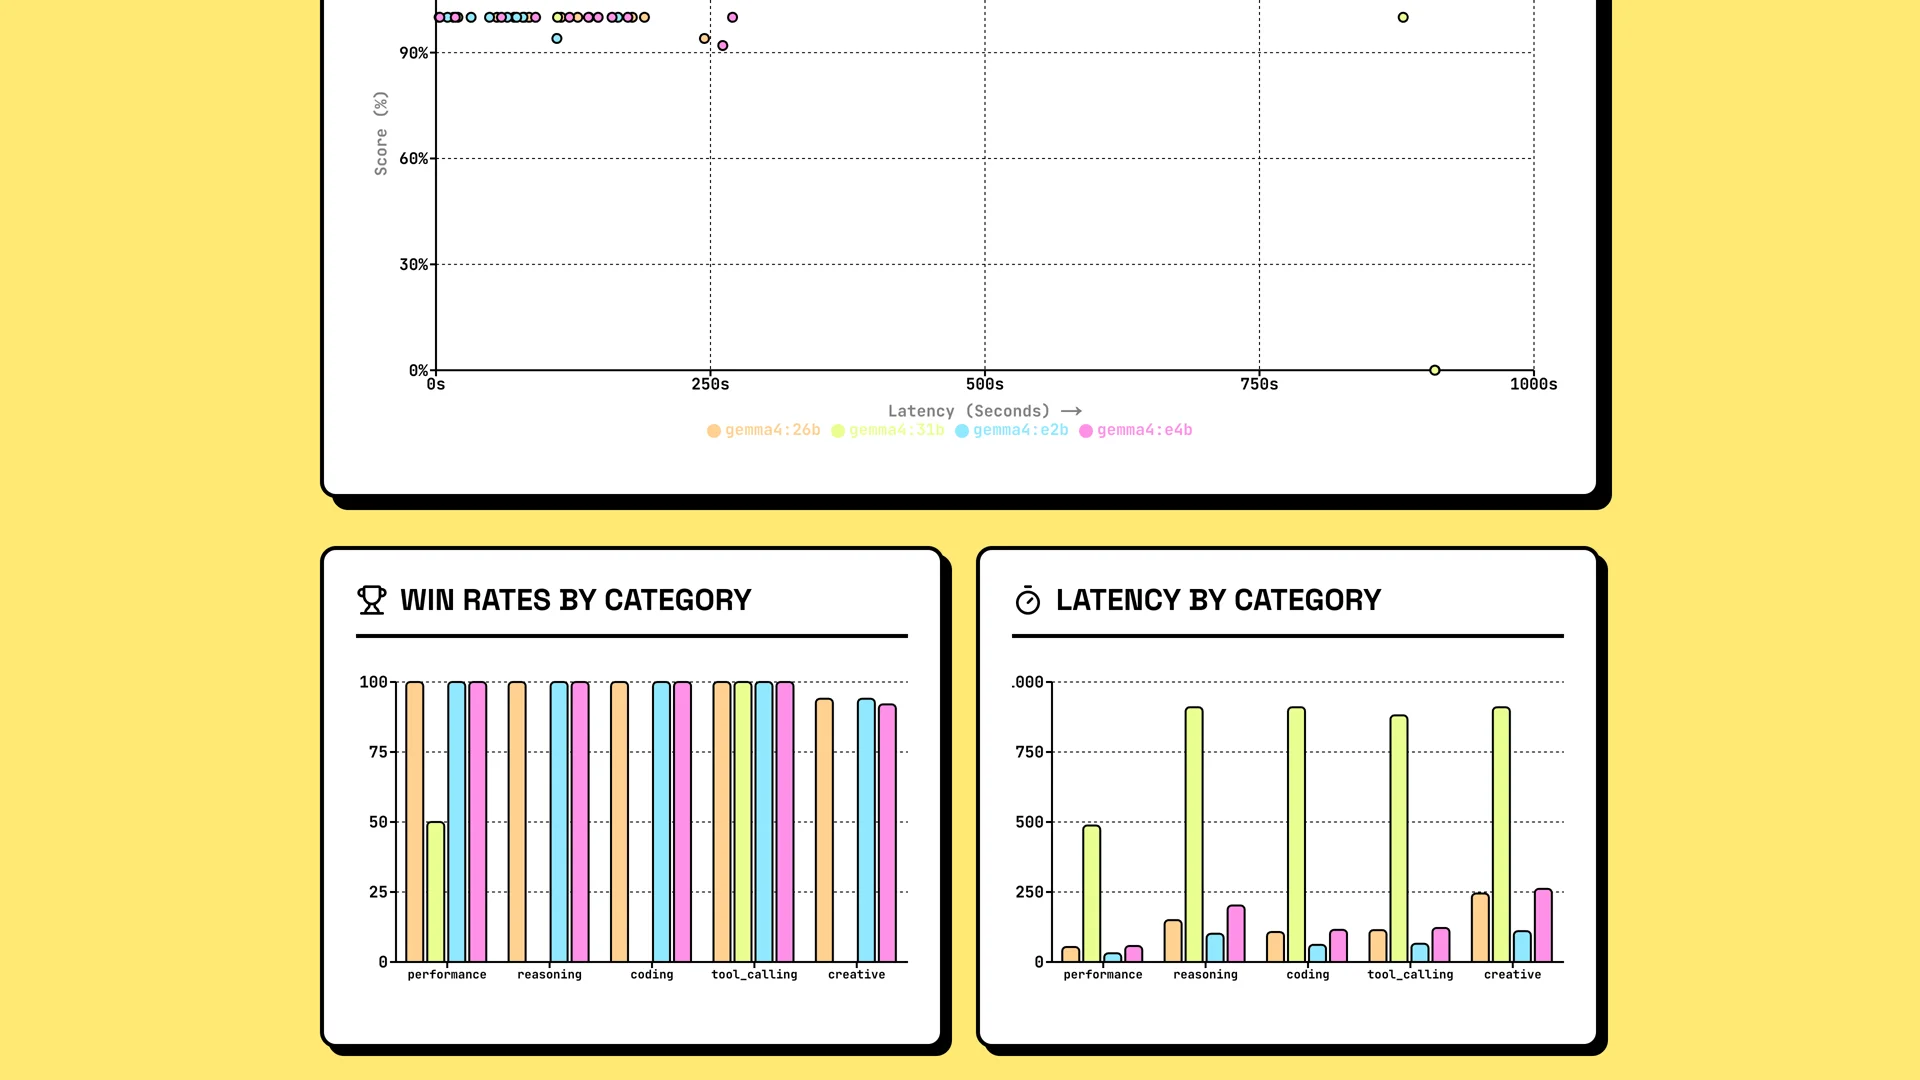Viewport: 1920px width, 1080px height.
Task: Click the '60%' tick label on scatter plot
Action: click(413, 159)
